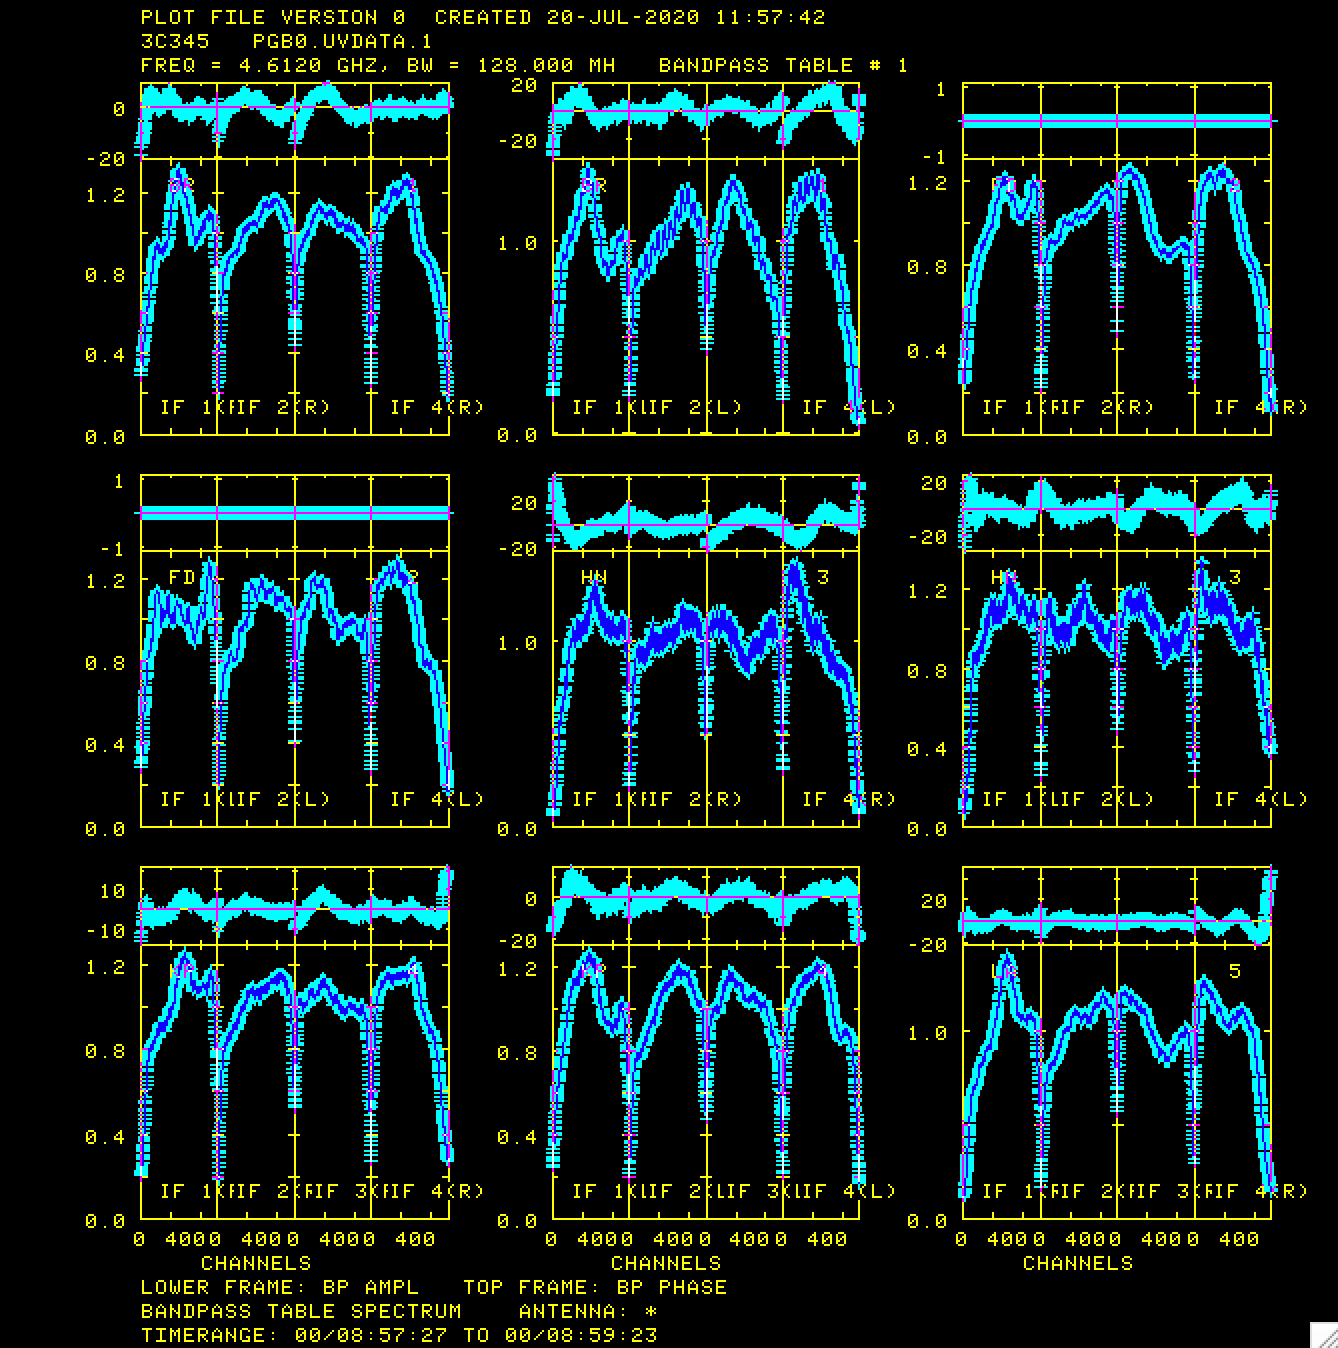Click CHANNELS axis label under bottom-right plot
Screen dimensions: 1338x1348
(1077, 1263)
